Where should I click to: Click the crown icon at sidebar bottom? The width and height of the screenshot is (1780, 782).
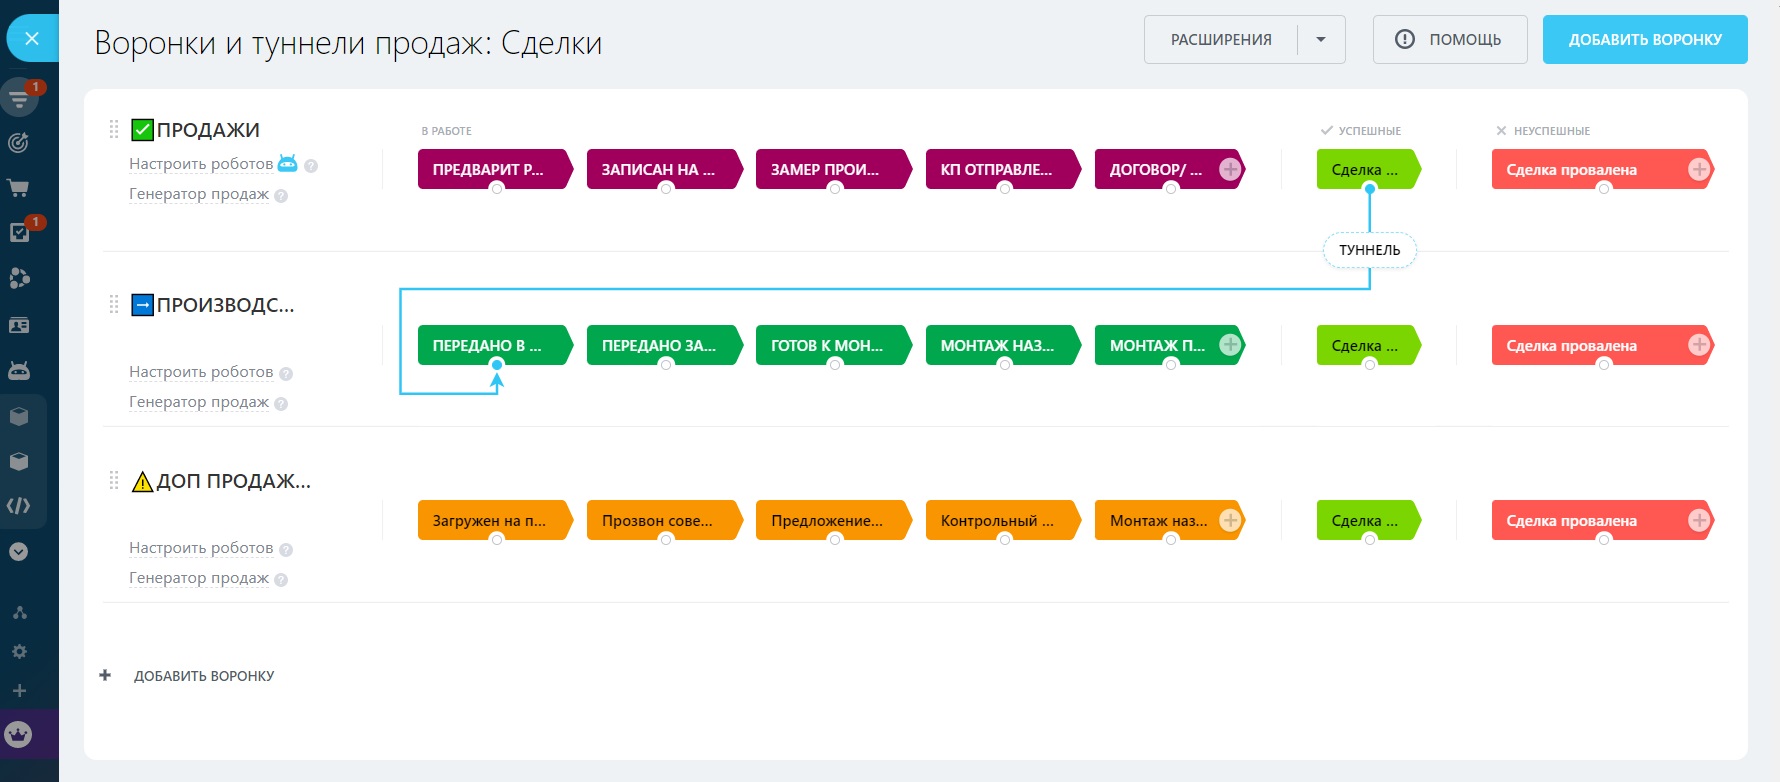(19, 735)
